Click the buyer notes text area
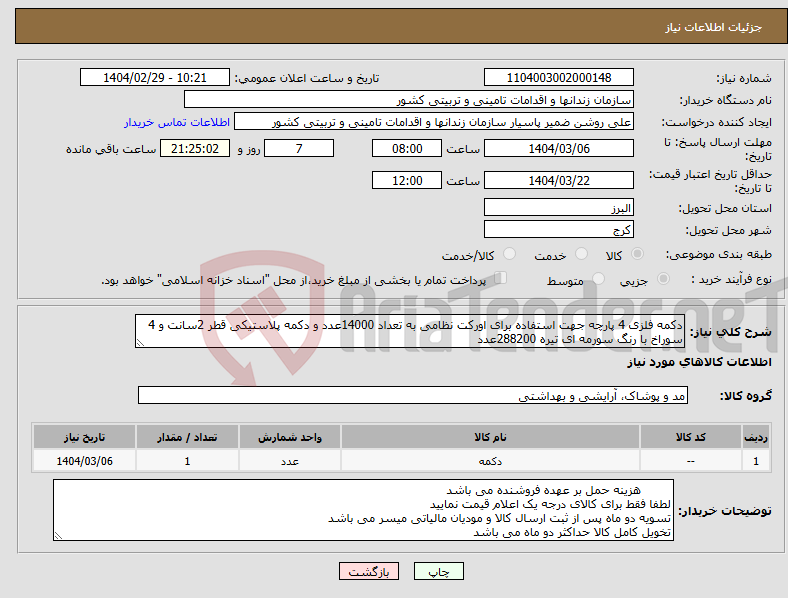The image size is (788, 598). pyautogui.click(x=363, y=511)
